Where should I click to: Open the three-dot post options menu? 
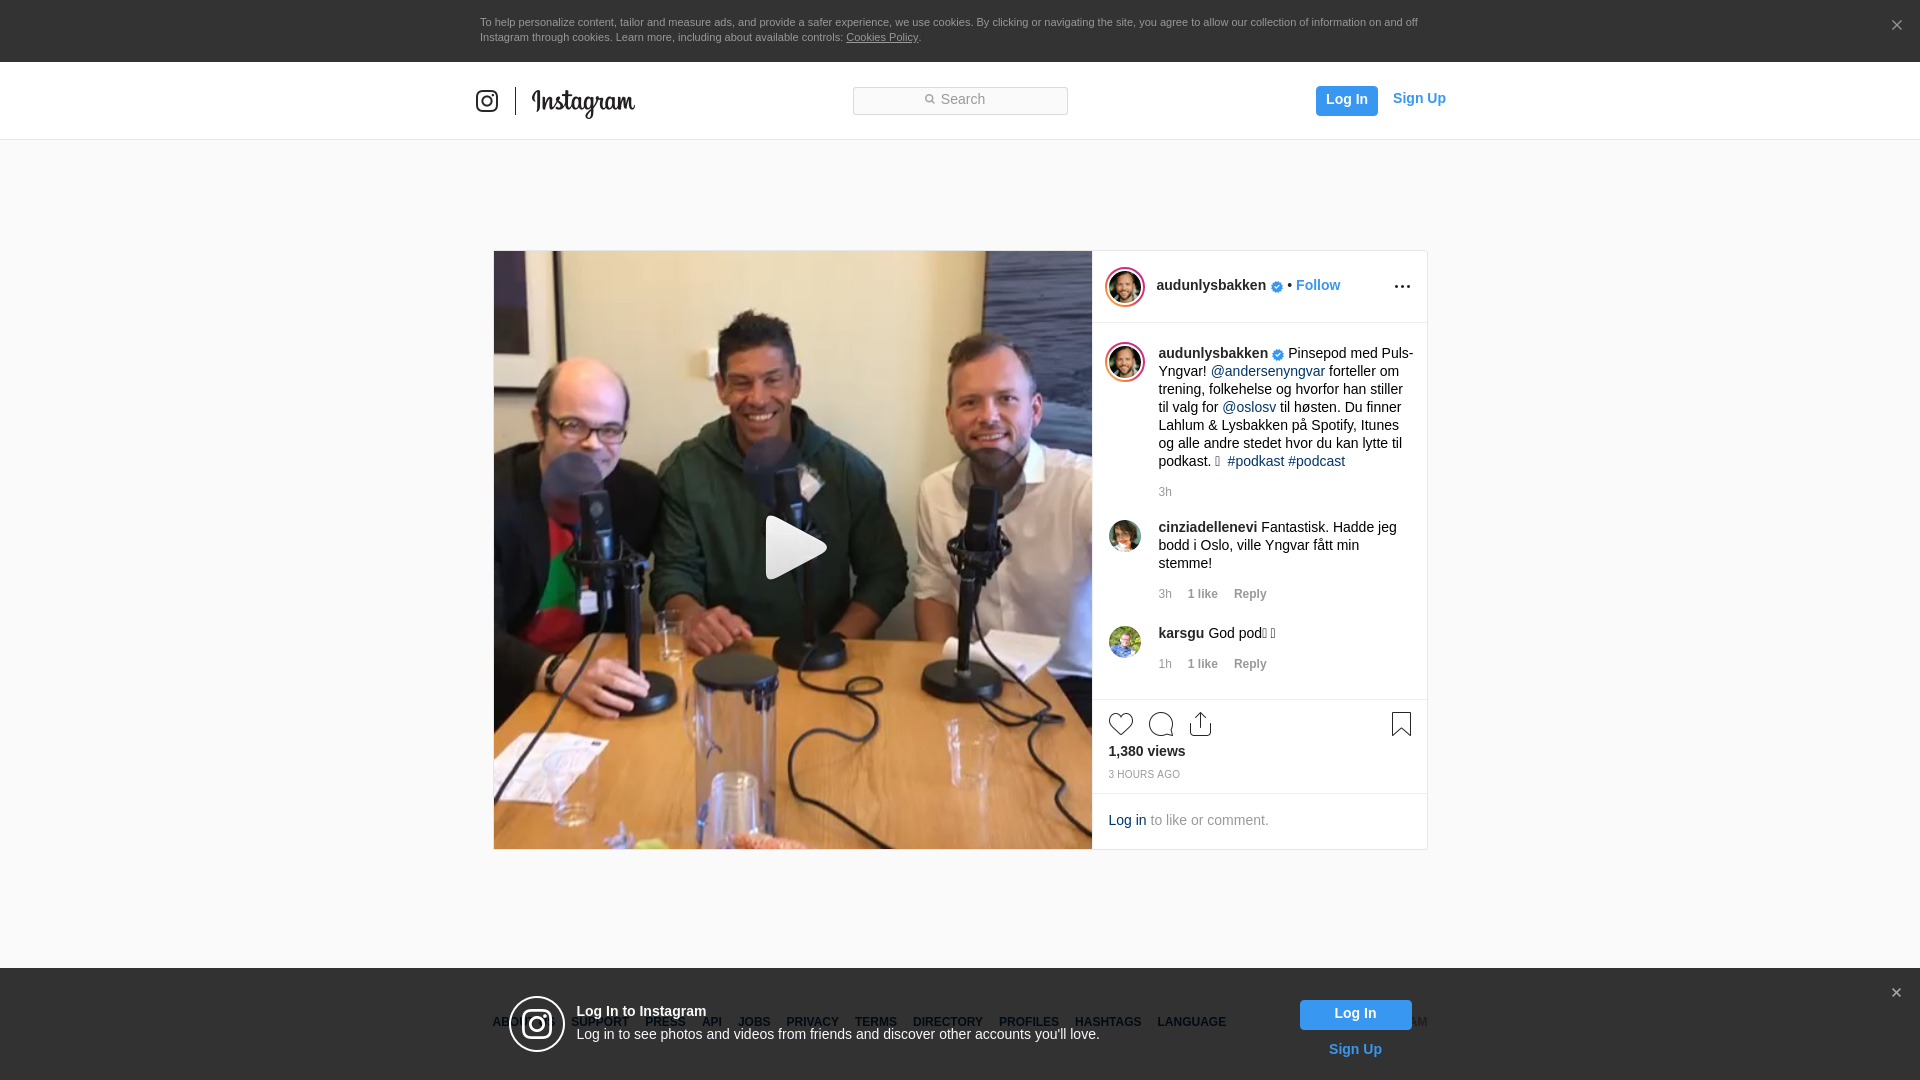1402,287
